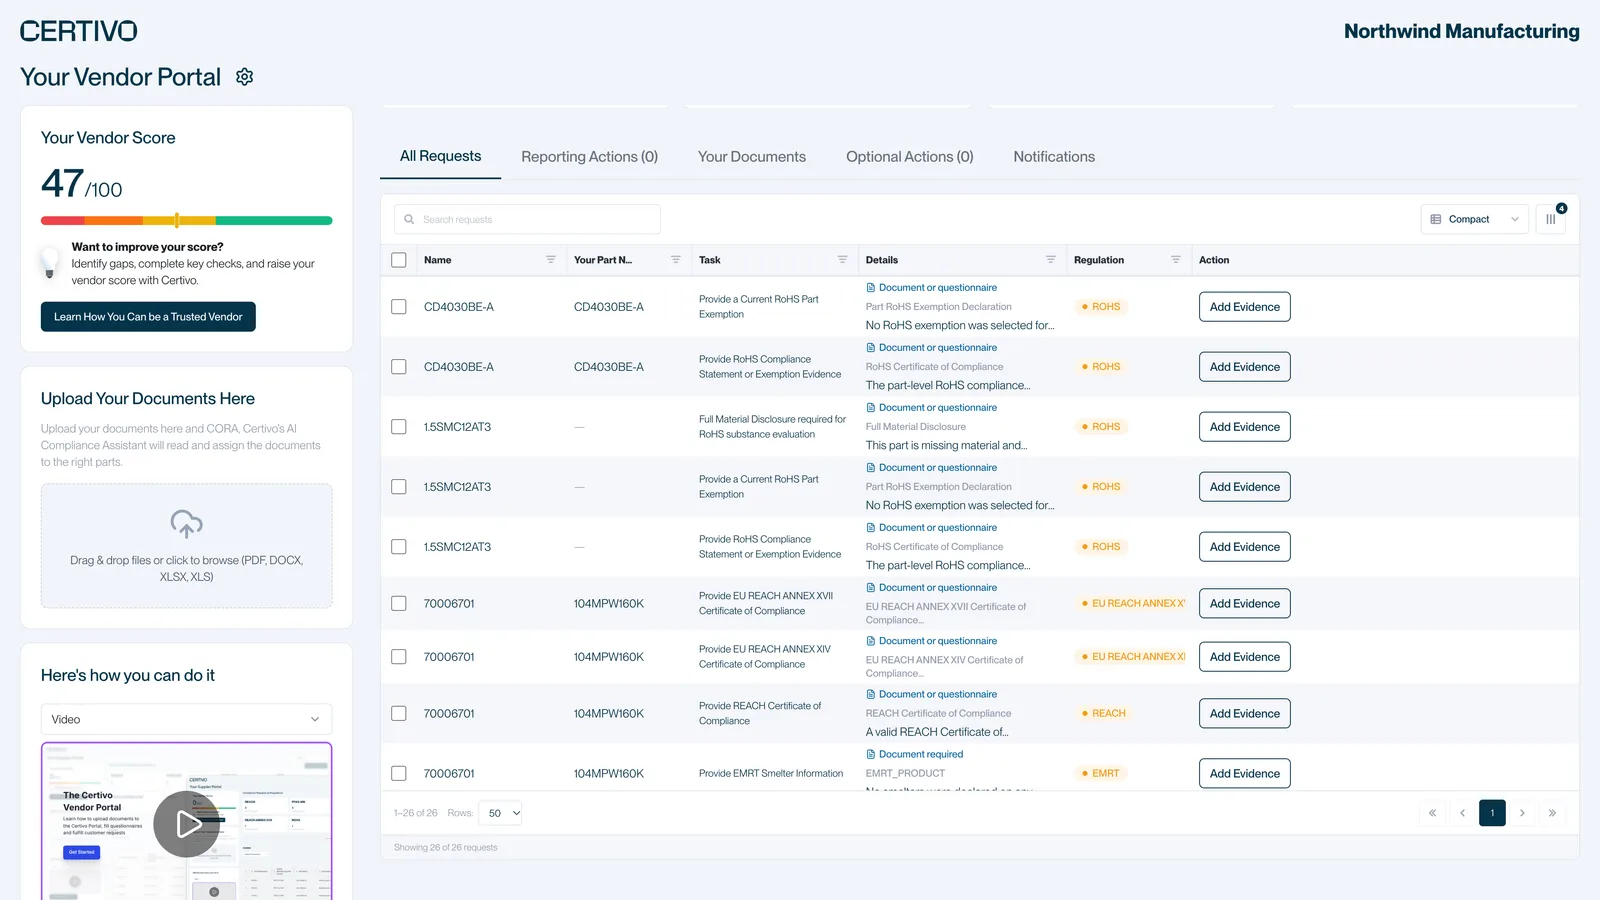Click the vendor score marker on the bar
Viewport: 1600px width, 900px height.
click(177, 220)
